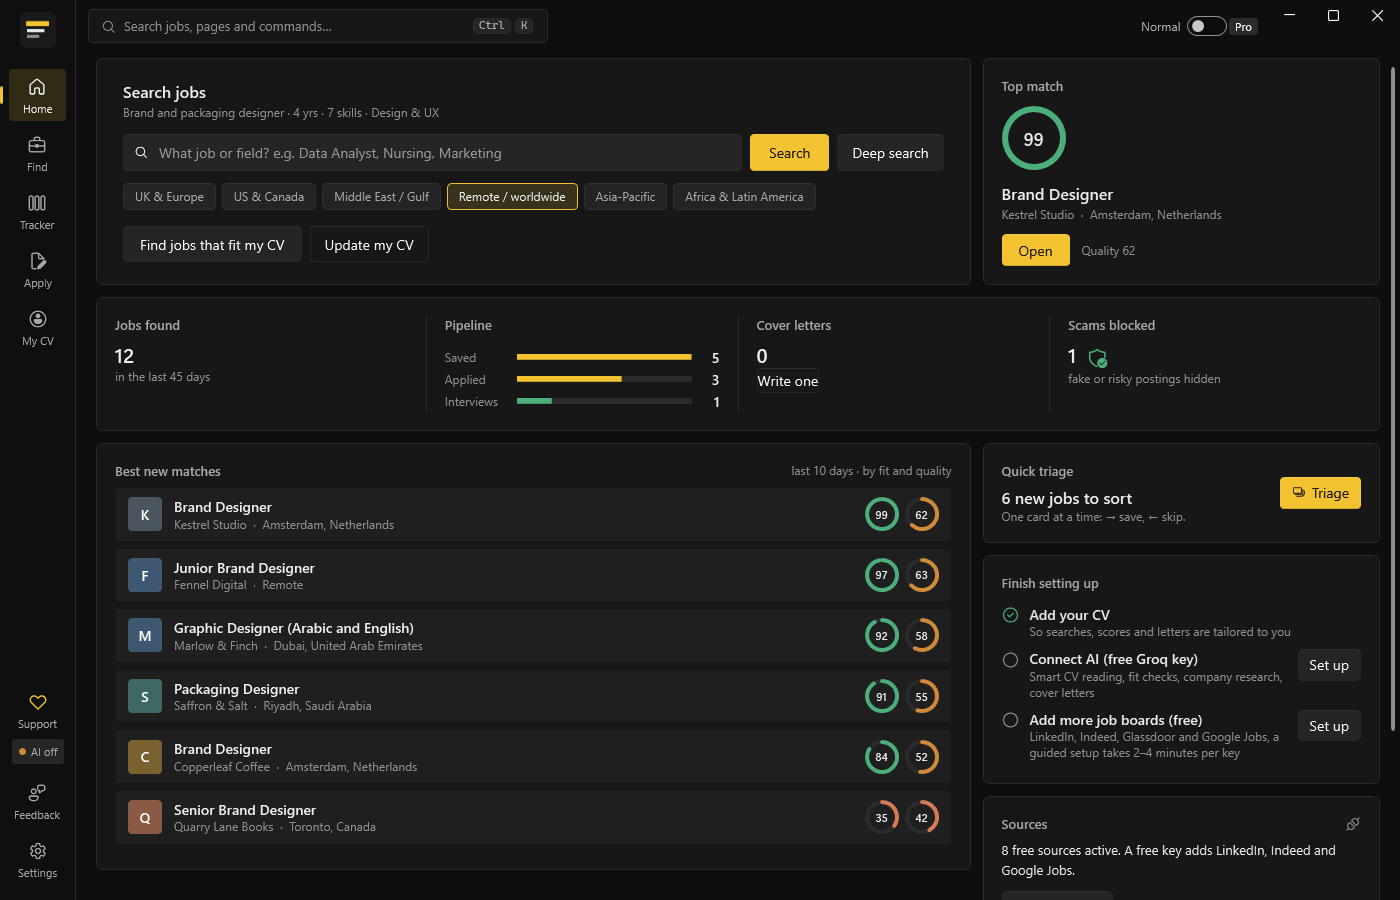The height and width of the screenshot is (900, 1400).
Task: Click the Quarry Lane Books Q avatar
Action: click(145, 817)
